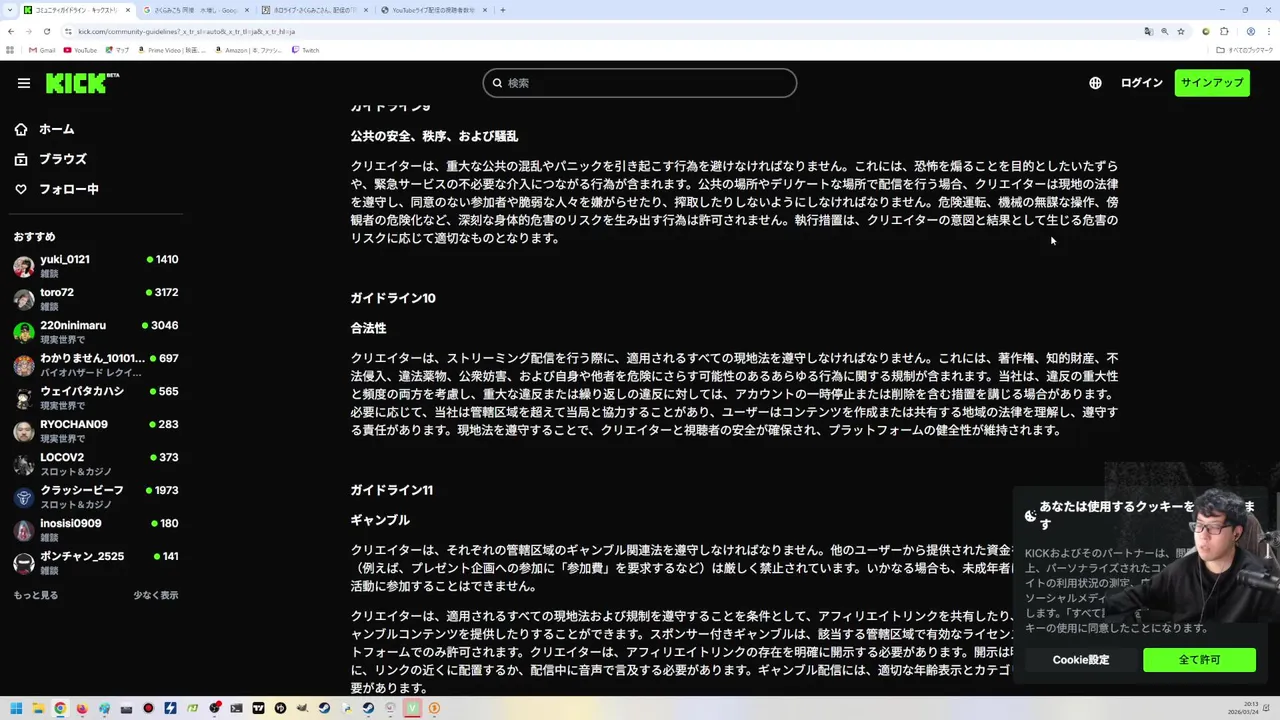The height and width of the screenshot is (720, 1280).
Task: Open the Twitch bookmark
Action: pyautogui.click(x=305, y=50)
